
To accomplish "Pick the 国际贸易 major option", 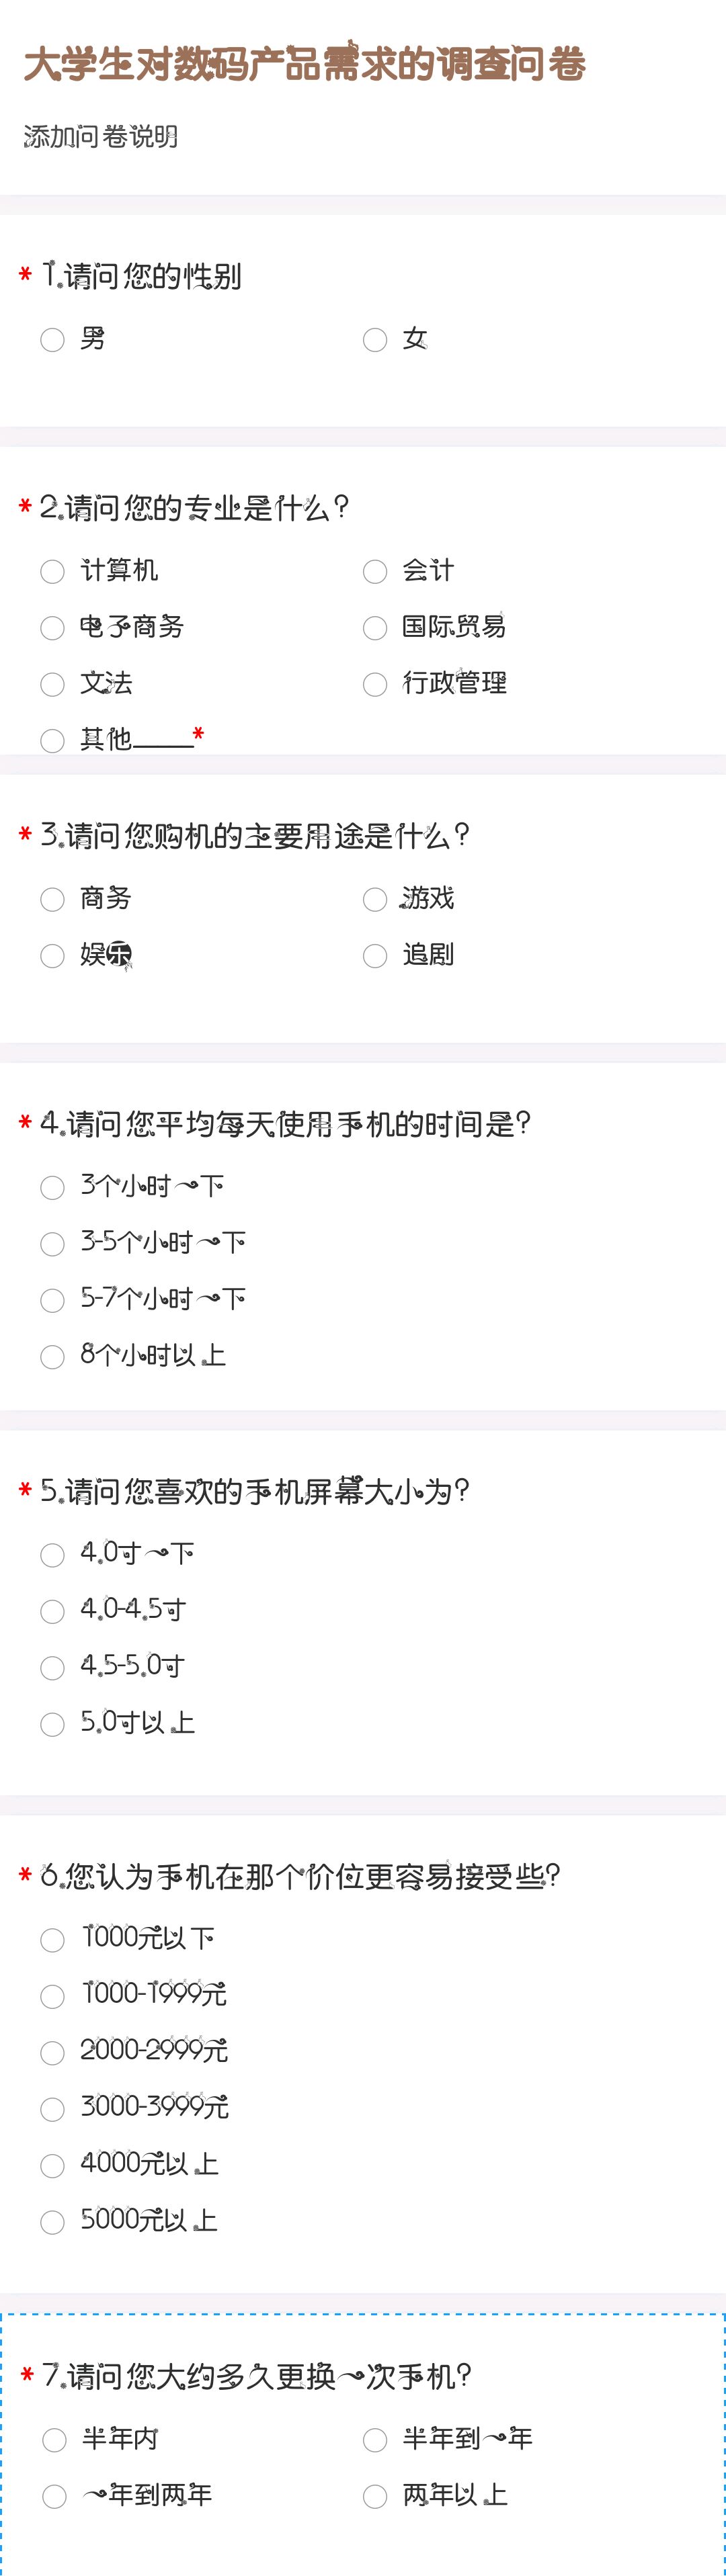I will [375, 628].
